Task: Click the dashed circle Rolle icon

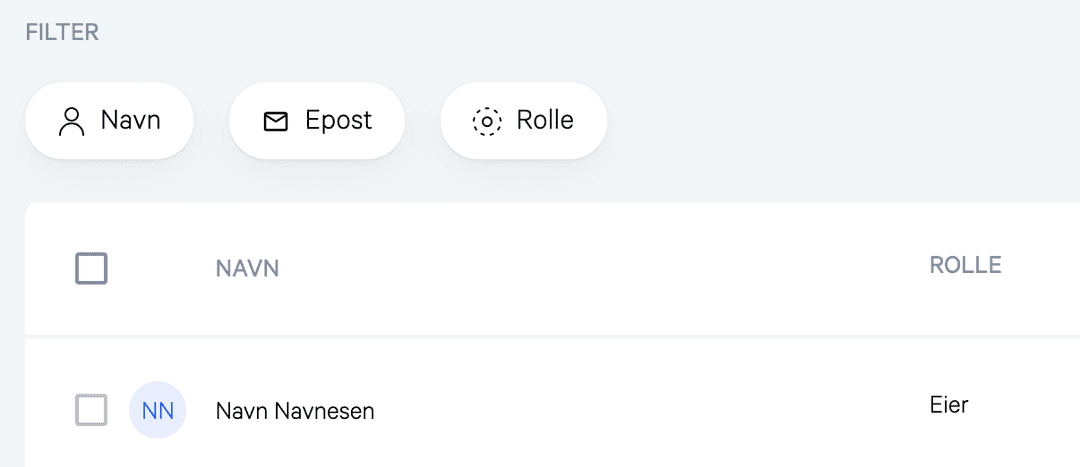Action: 487,122
